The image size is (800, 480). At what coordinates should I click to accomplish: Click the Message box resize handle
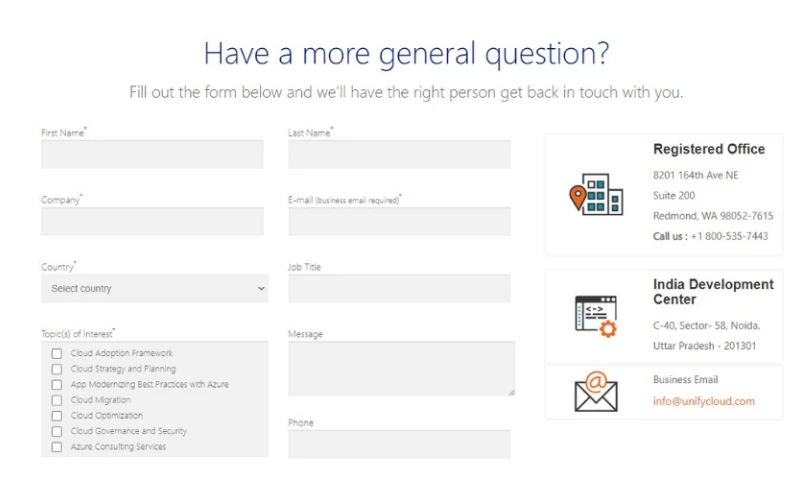point(511,392)
